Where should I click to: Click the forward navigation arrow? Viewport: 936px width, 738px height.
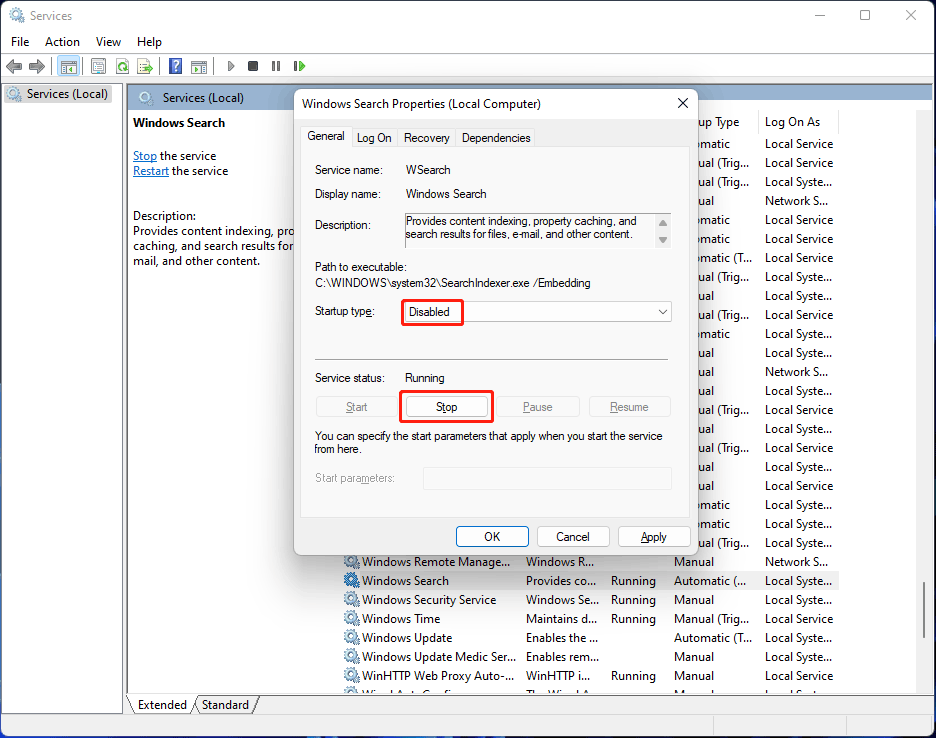tap(38, 66)
